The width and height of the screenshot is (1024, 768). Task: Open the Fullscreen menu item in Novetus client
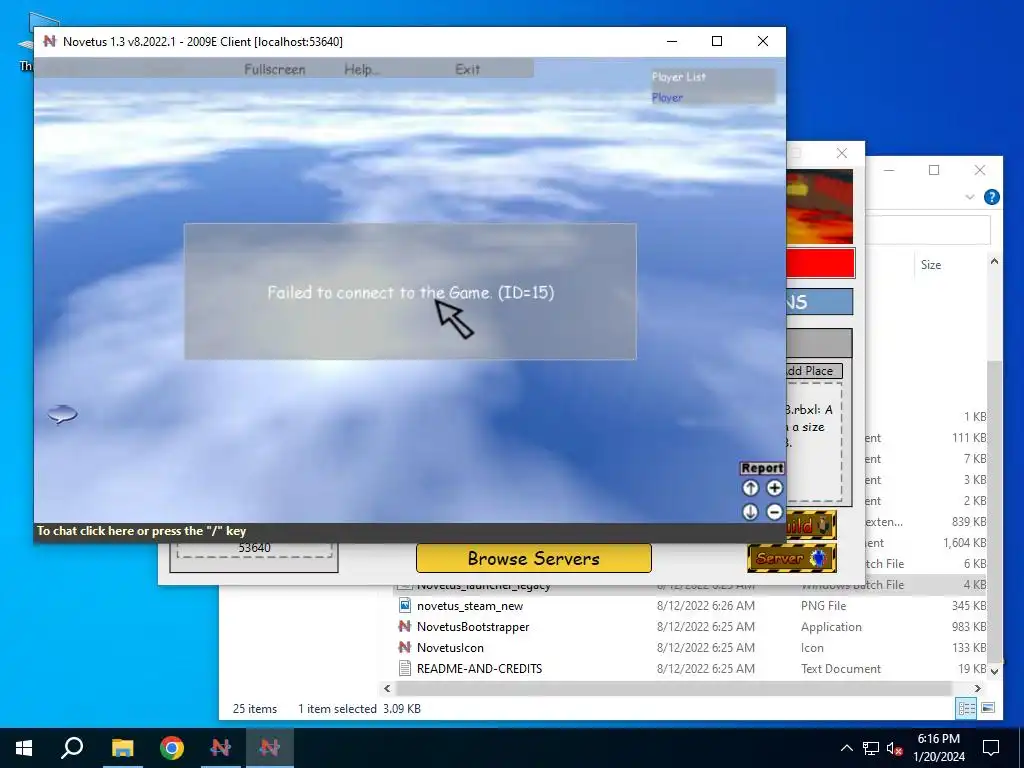[274, 69]
